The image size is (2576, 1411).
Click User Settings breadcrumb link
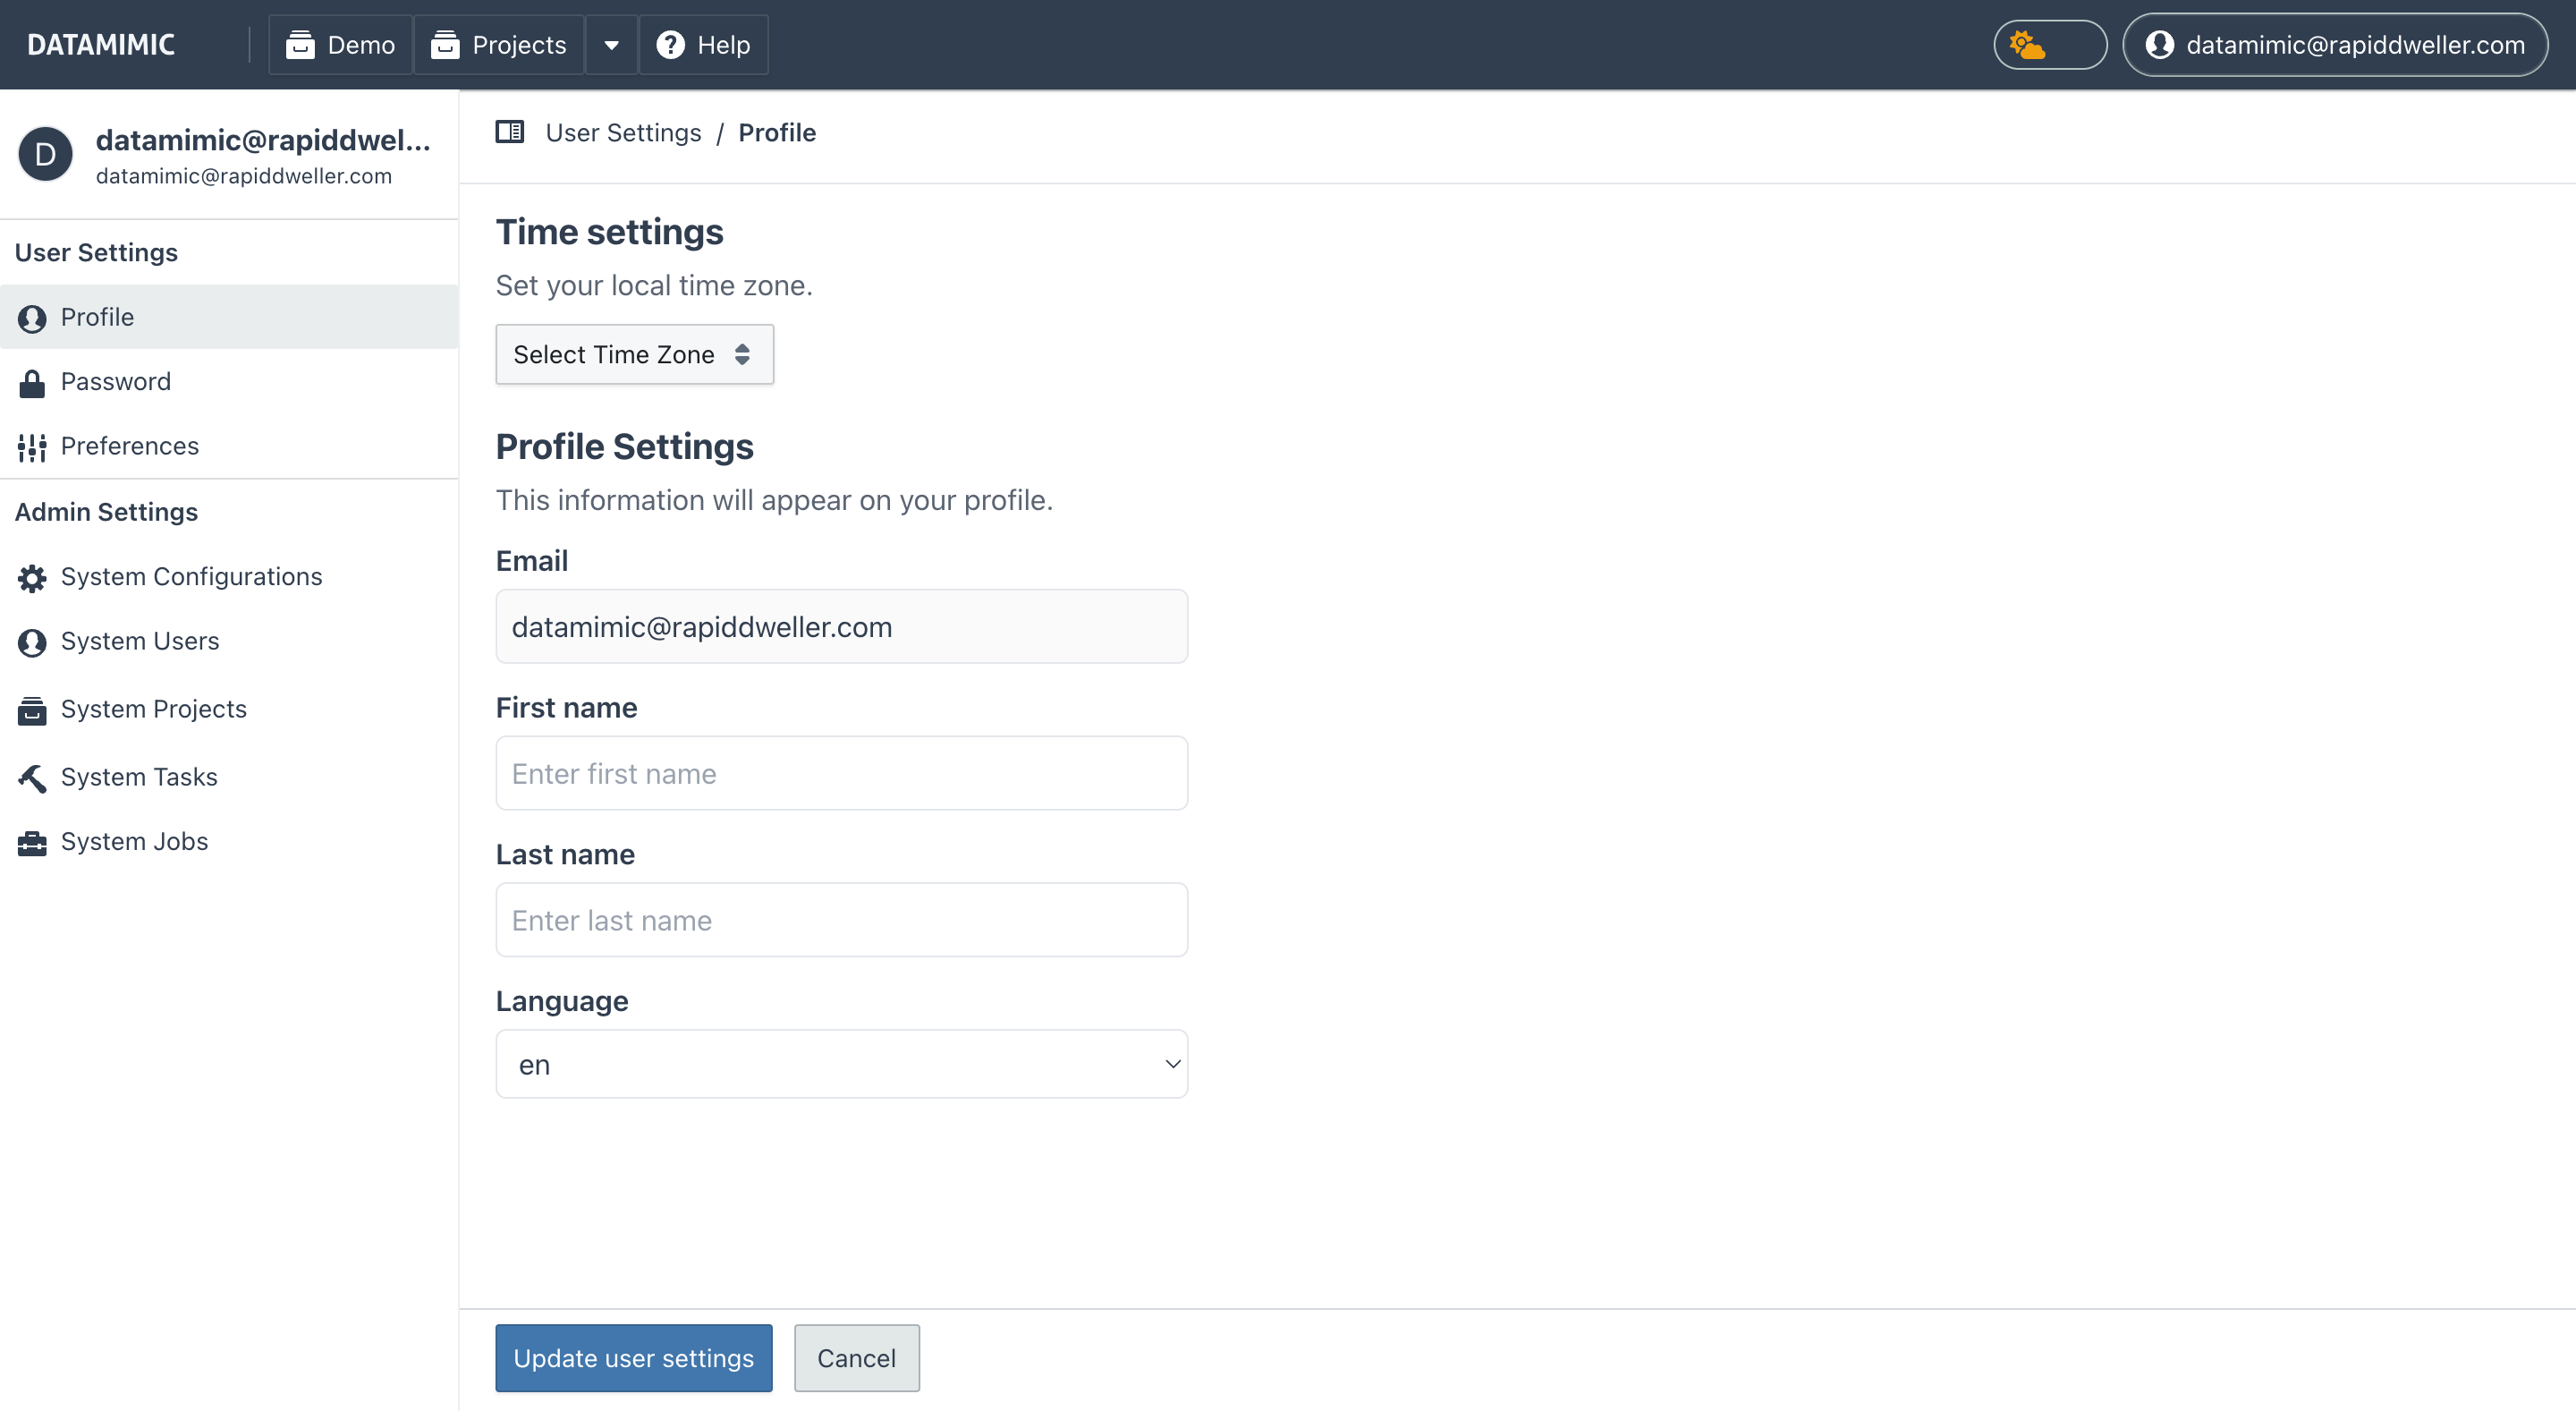coord(623,133)
